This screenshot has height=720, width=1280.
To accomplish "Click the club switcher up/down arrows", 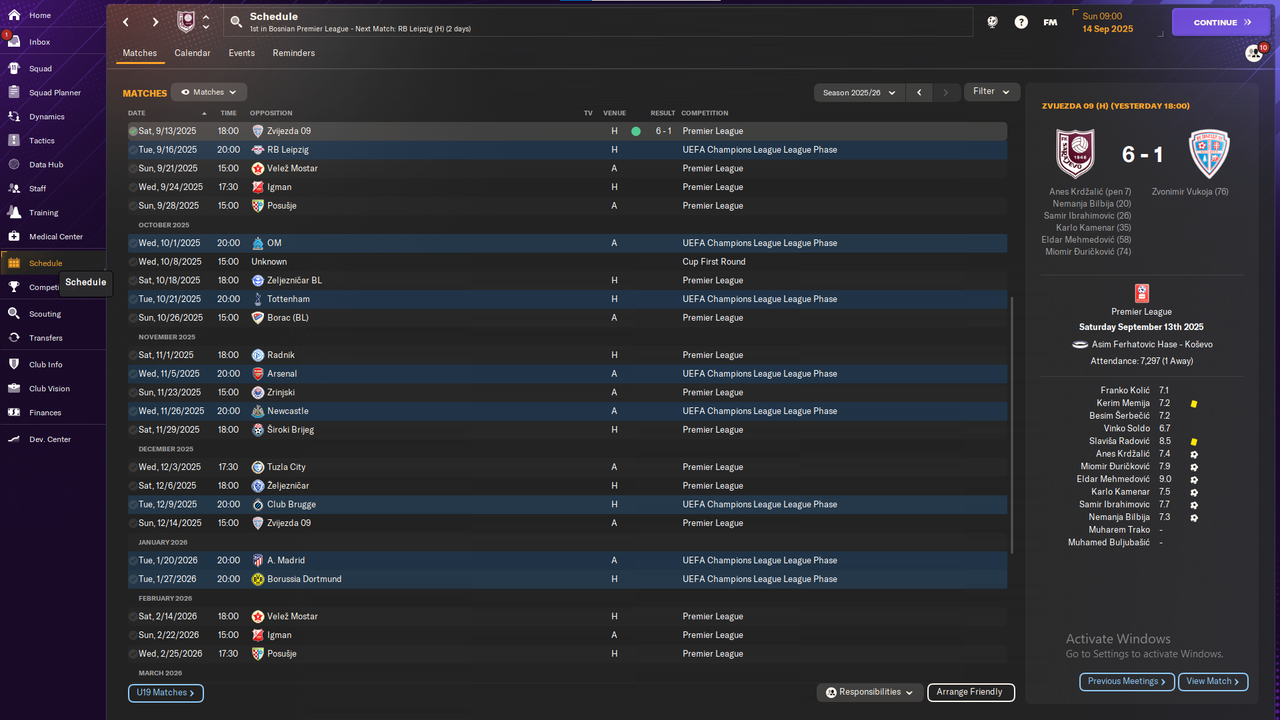I will (x=206, y=22).
